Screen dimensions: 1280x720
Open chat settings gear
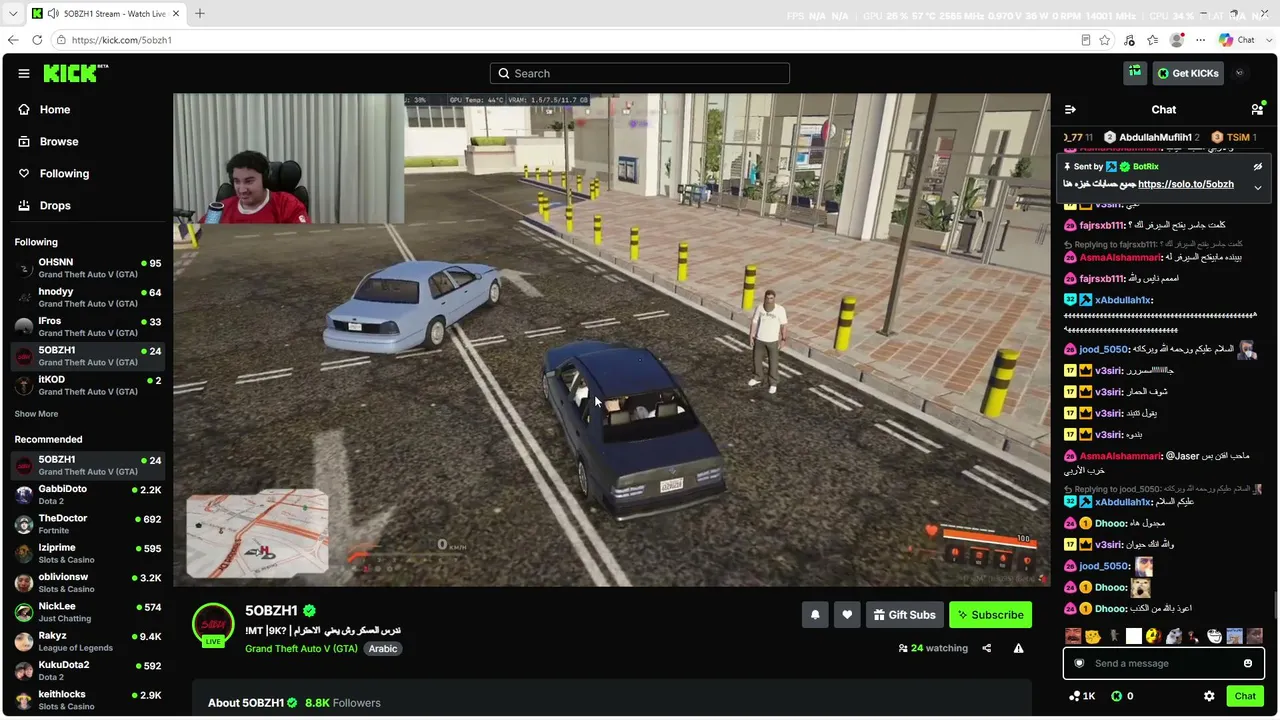[1209, 696]
